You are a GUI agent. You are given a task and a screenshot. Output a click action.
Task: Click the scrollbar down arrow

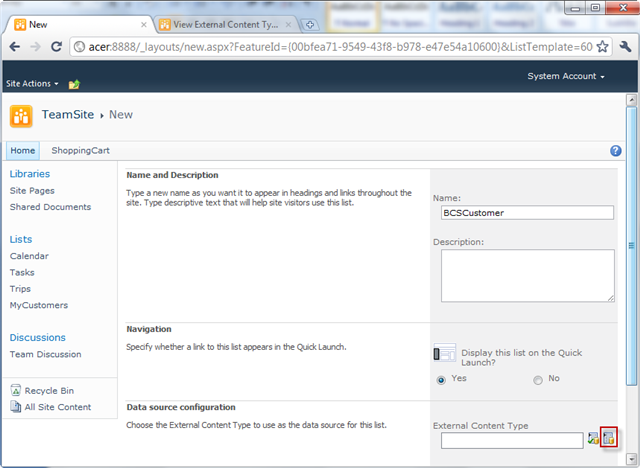[x=631, y=458]
